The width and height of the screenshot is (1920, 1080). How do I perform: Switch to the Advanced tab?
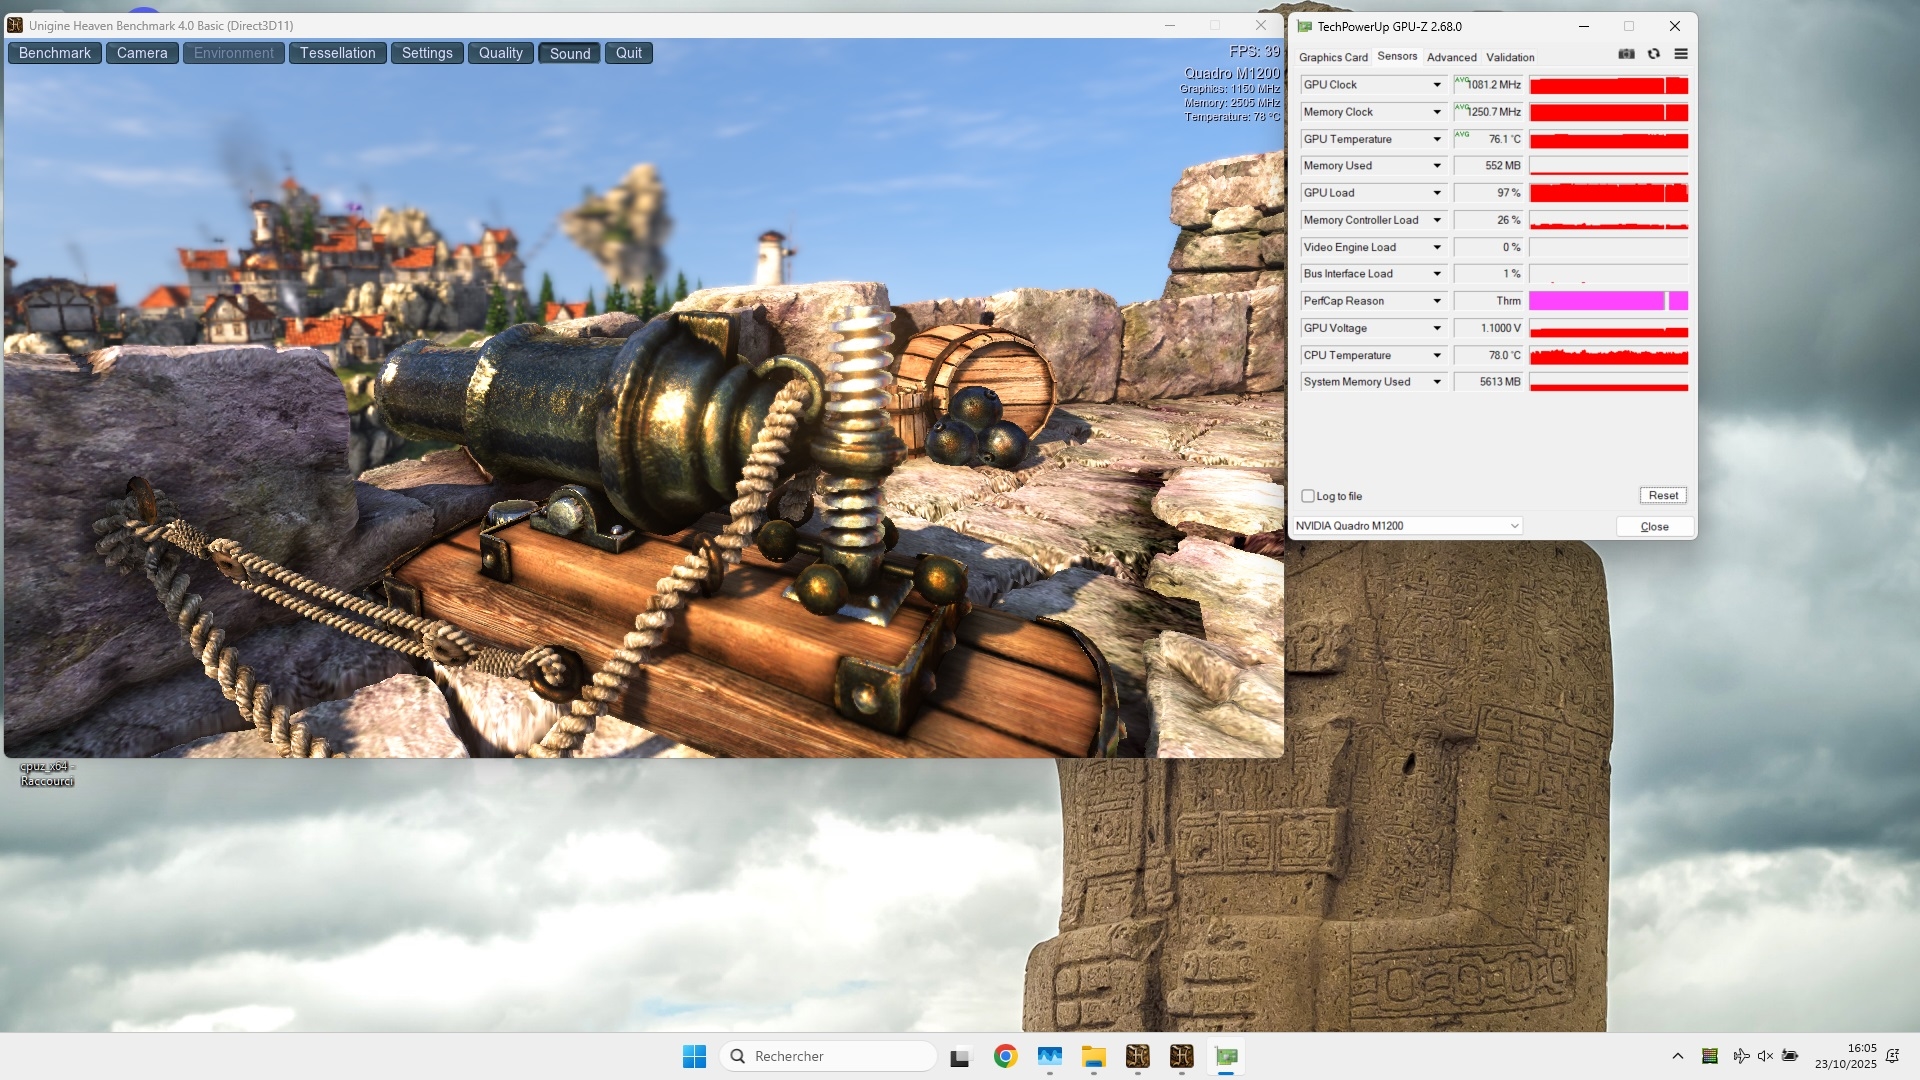pos(1451,57)
